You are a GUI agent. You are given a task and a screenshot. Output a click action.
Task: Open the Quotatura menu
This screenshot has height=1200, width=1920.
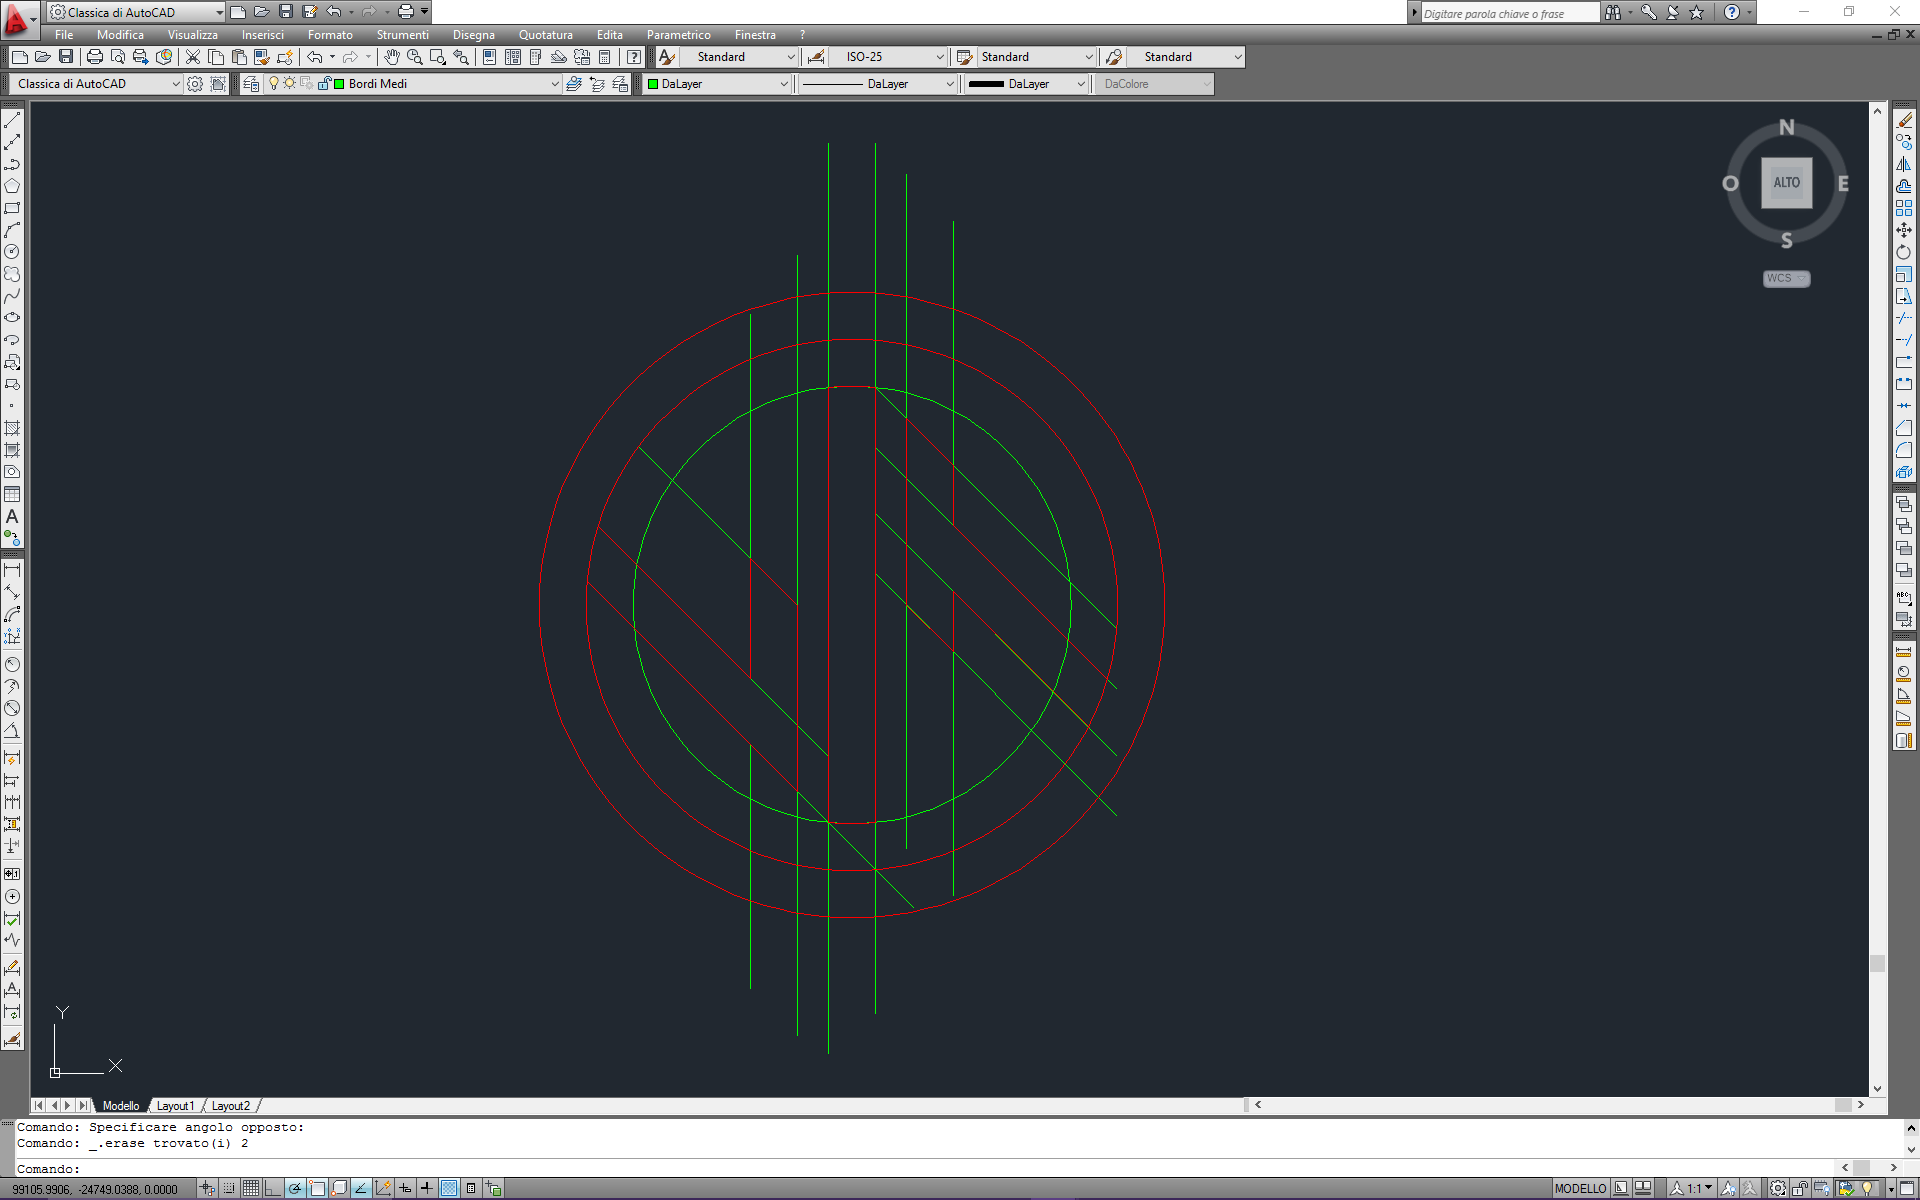click(545, 35)
